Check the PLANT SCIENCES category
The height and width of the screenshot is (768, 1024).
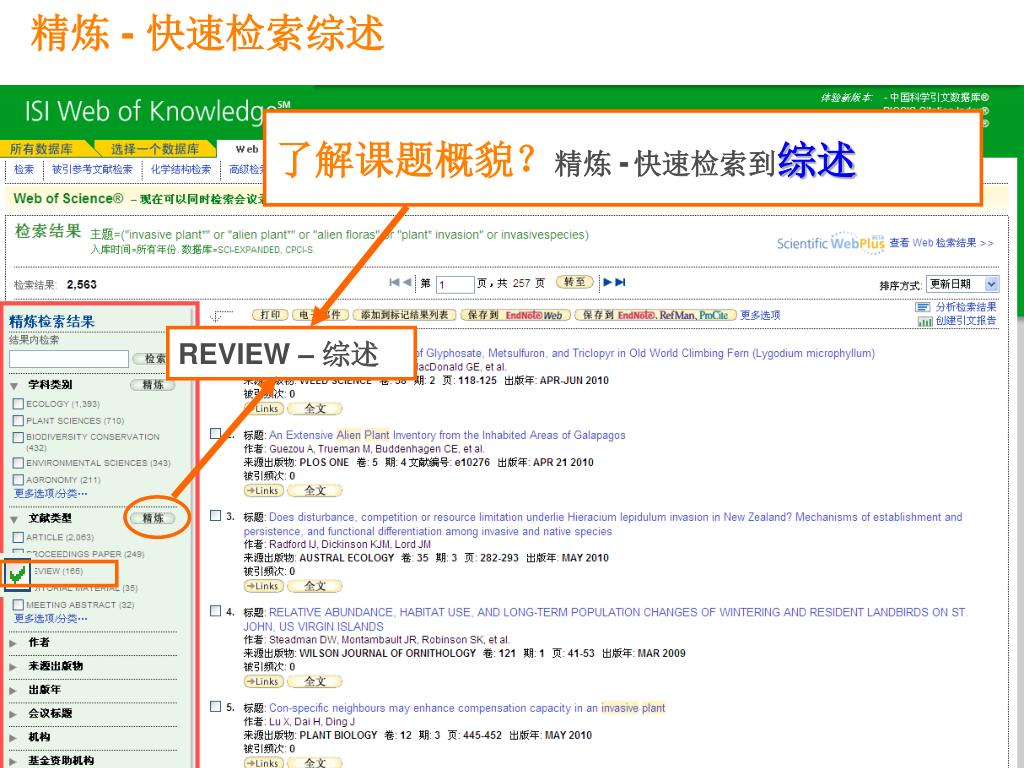click(18, 421)
